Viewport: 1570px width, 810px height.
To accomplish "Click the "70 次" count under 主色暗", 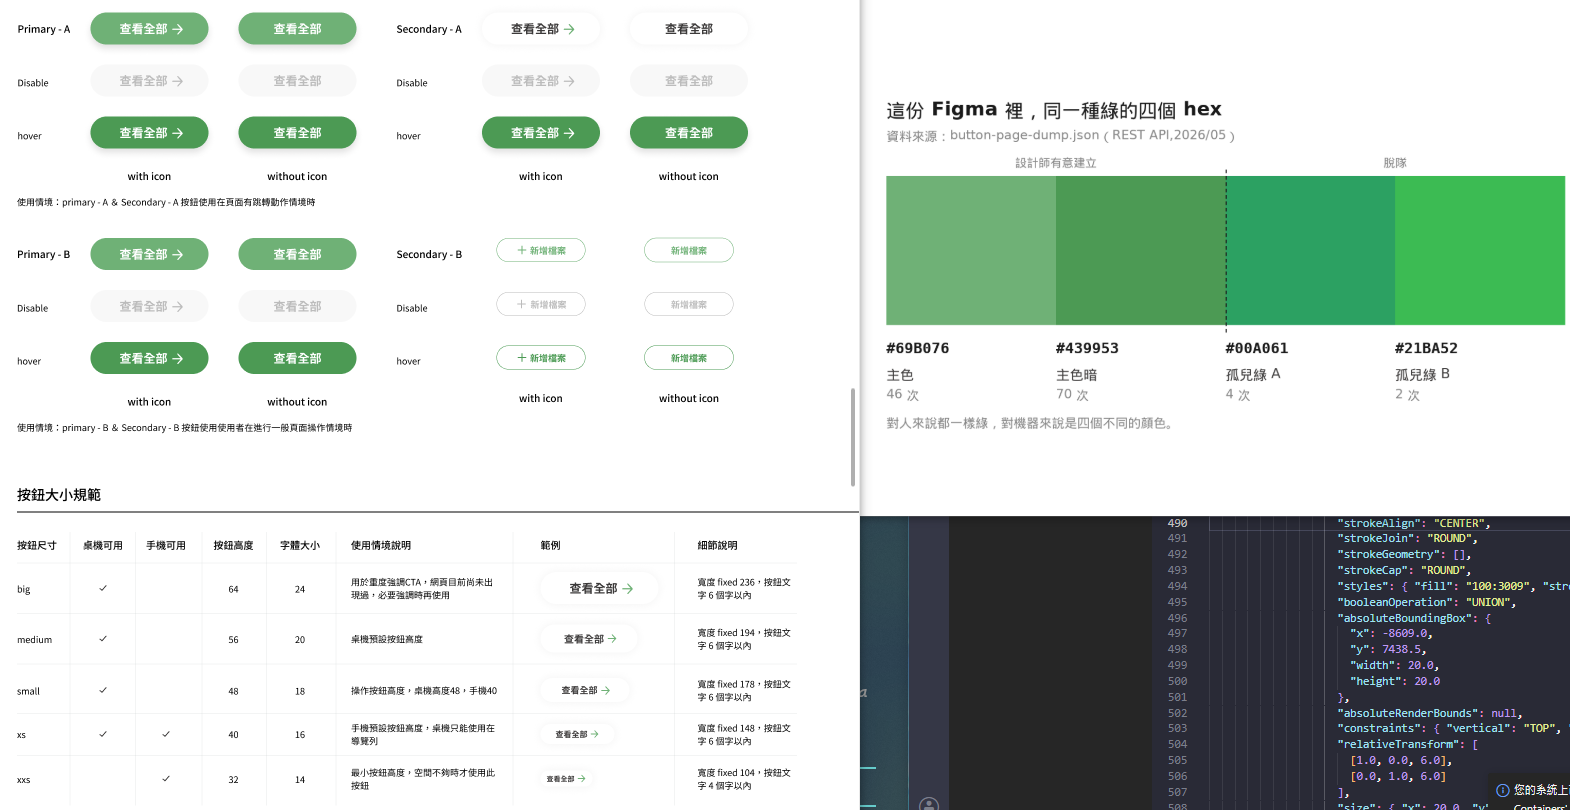I will coord(1072,395).
